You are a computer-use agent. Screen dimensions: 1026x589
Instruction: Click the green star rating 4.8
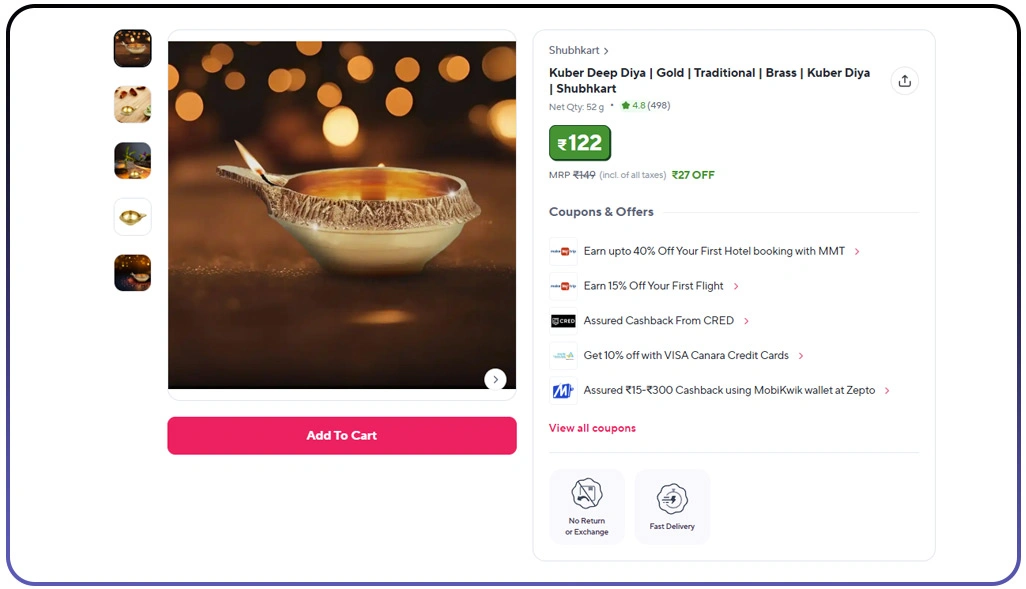click(633, 106)
